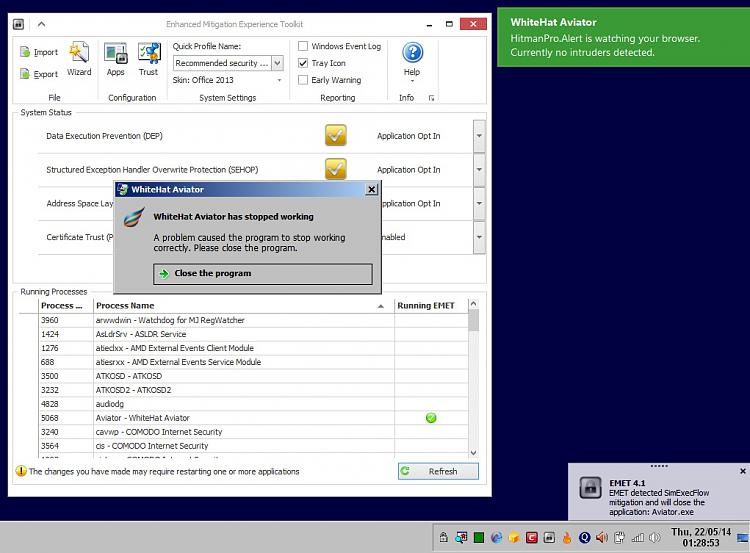Click the green square tray icon
This screenshot has height=553, width=750.
(x=478, y=538)
